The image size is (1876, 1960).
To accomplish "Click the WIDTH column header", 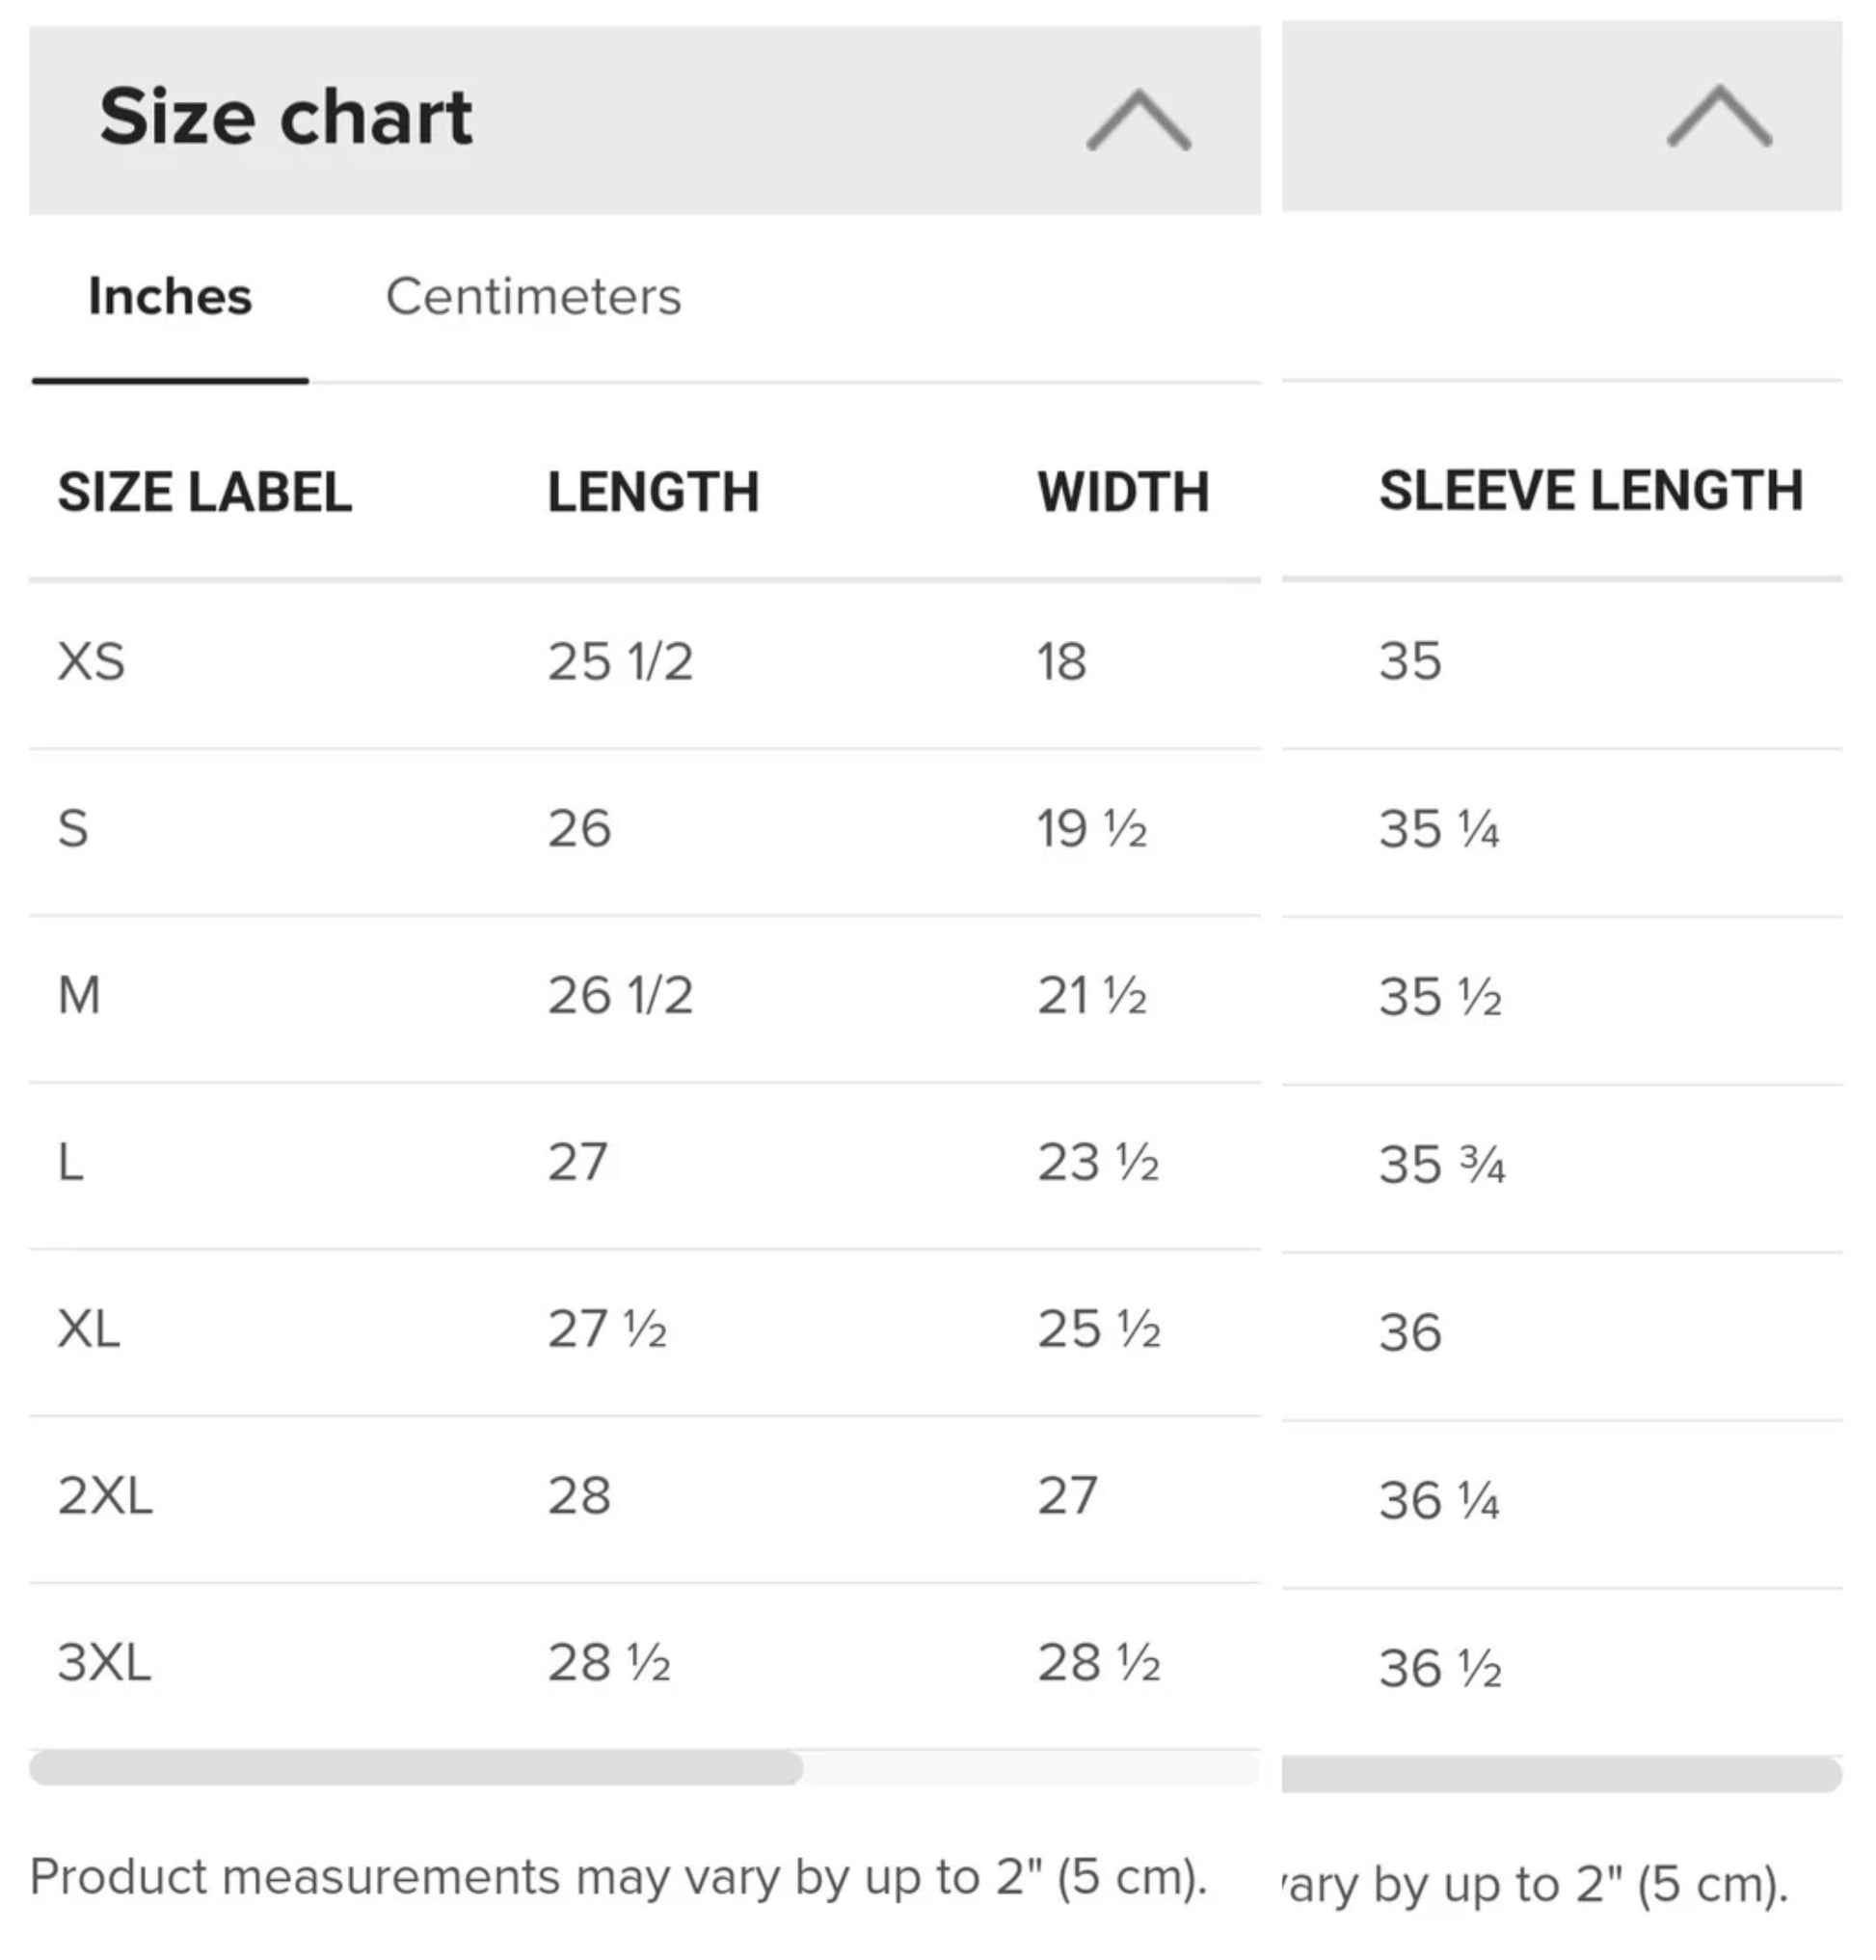I will tap(1123, 492).
